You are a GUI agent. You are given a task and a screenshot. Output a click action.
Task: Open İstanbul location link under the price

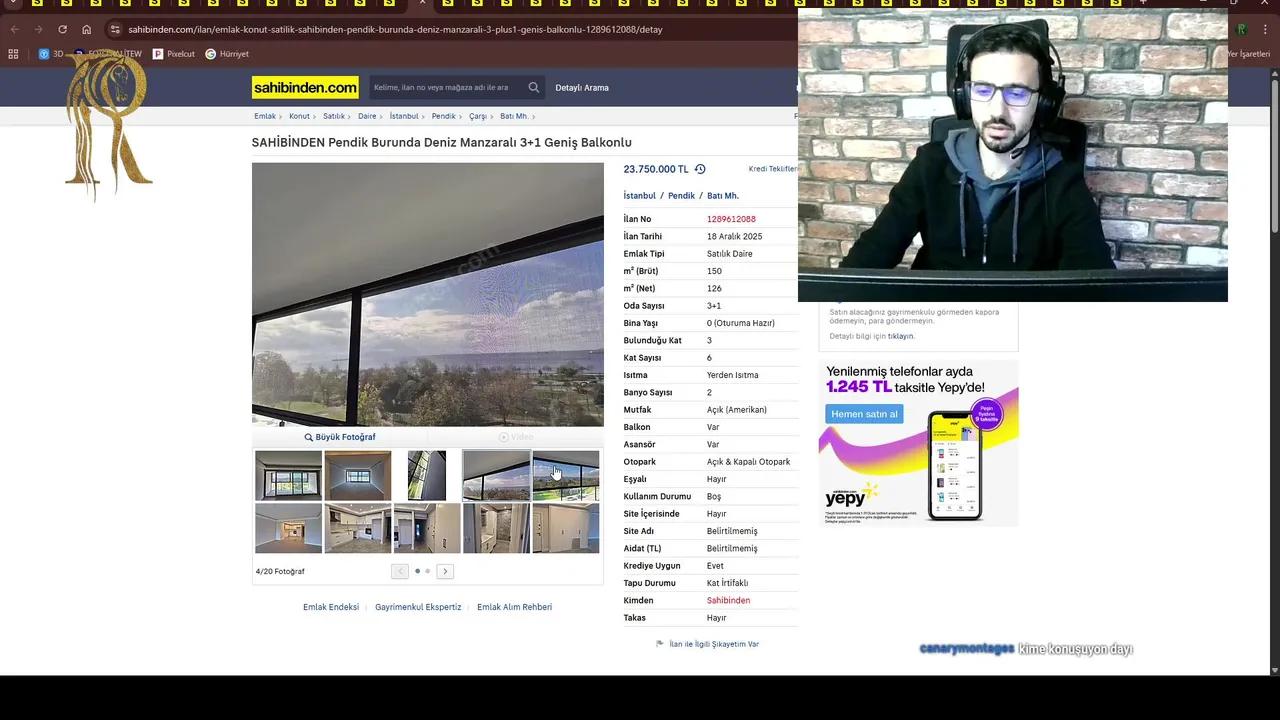pos(640,196)
